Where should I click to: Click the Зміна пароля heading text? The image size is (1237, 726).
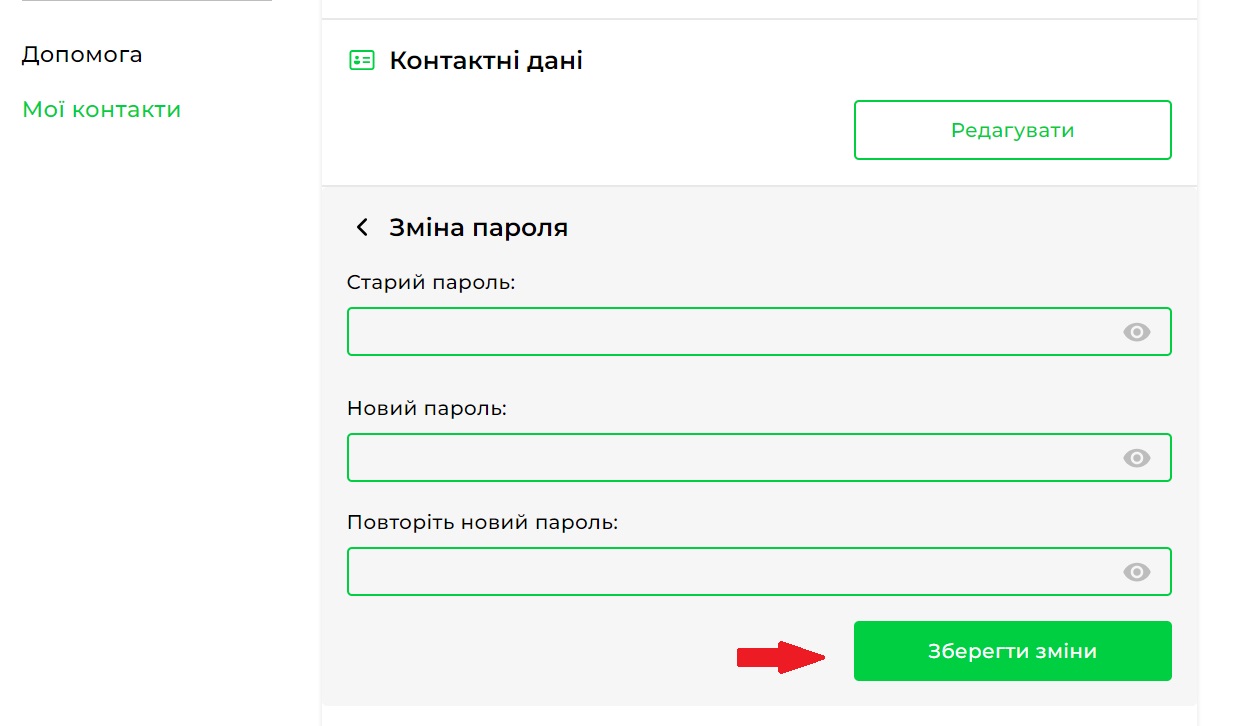pos(478,228)
